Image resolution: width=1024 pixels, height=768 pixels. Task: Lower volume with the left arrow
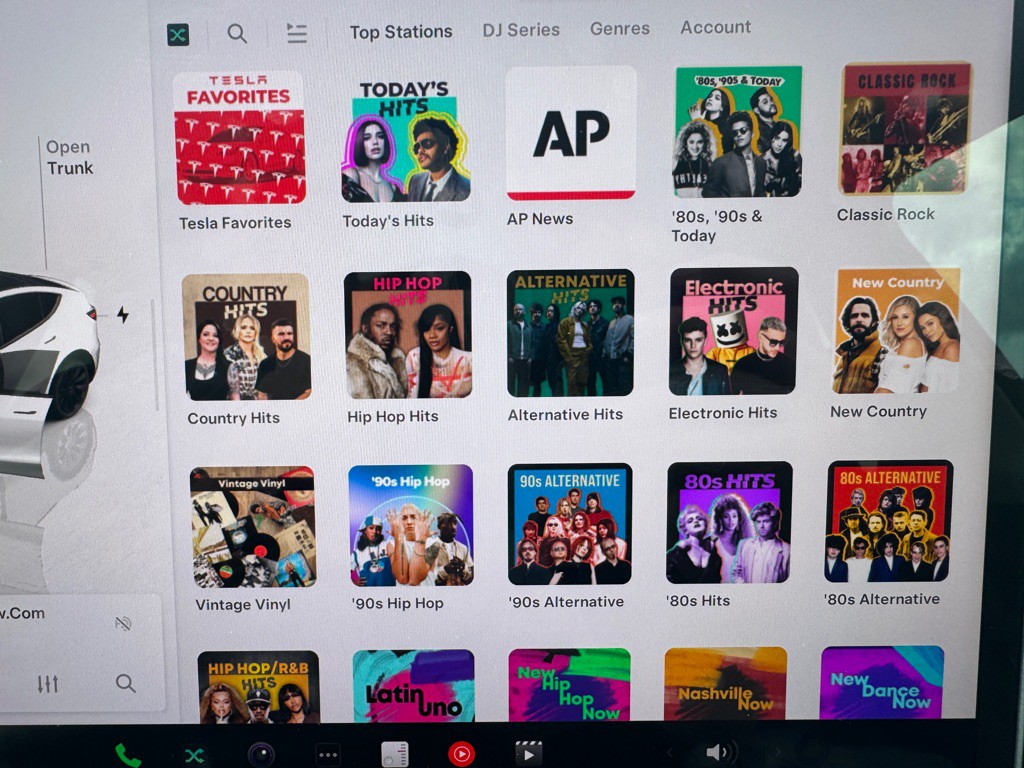click(x=669, y=753)
